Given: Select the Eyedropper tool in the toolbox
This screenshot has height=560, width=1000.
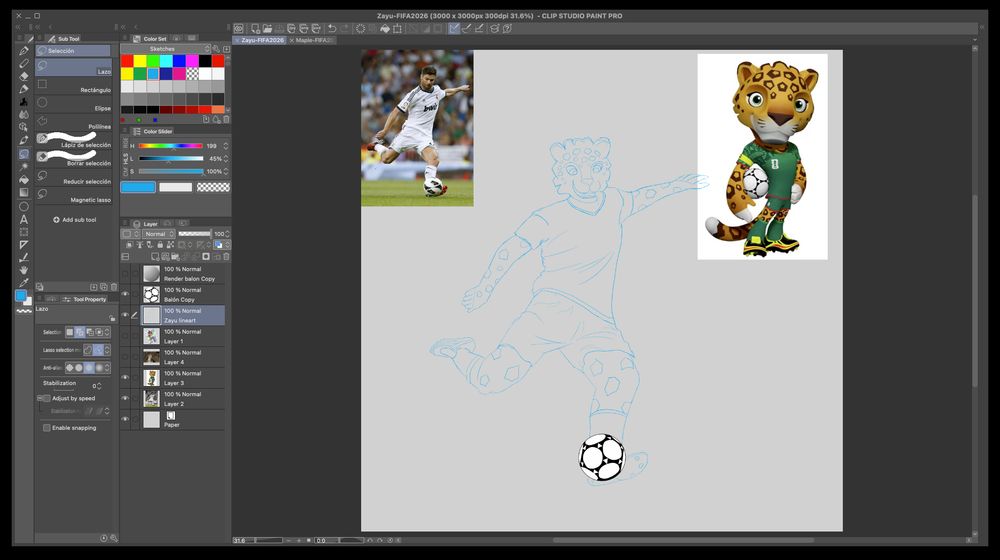Looking at the screenshot, I should coord(24,283).
